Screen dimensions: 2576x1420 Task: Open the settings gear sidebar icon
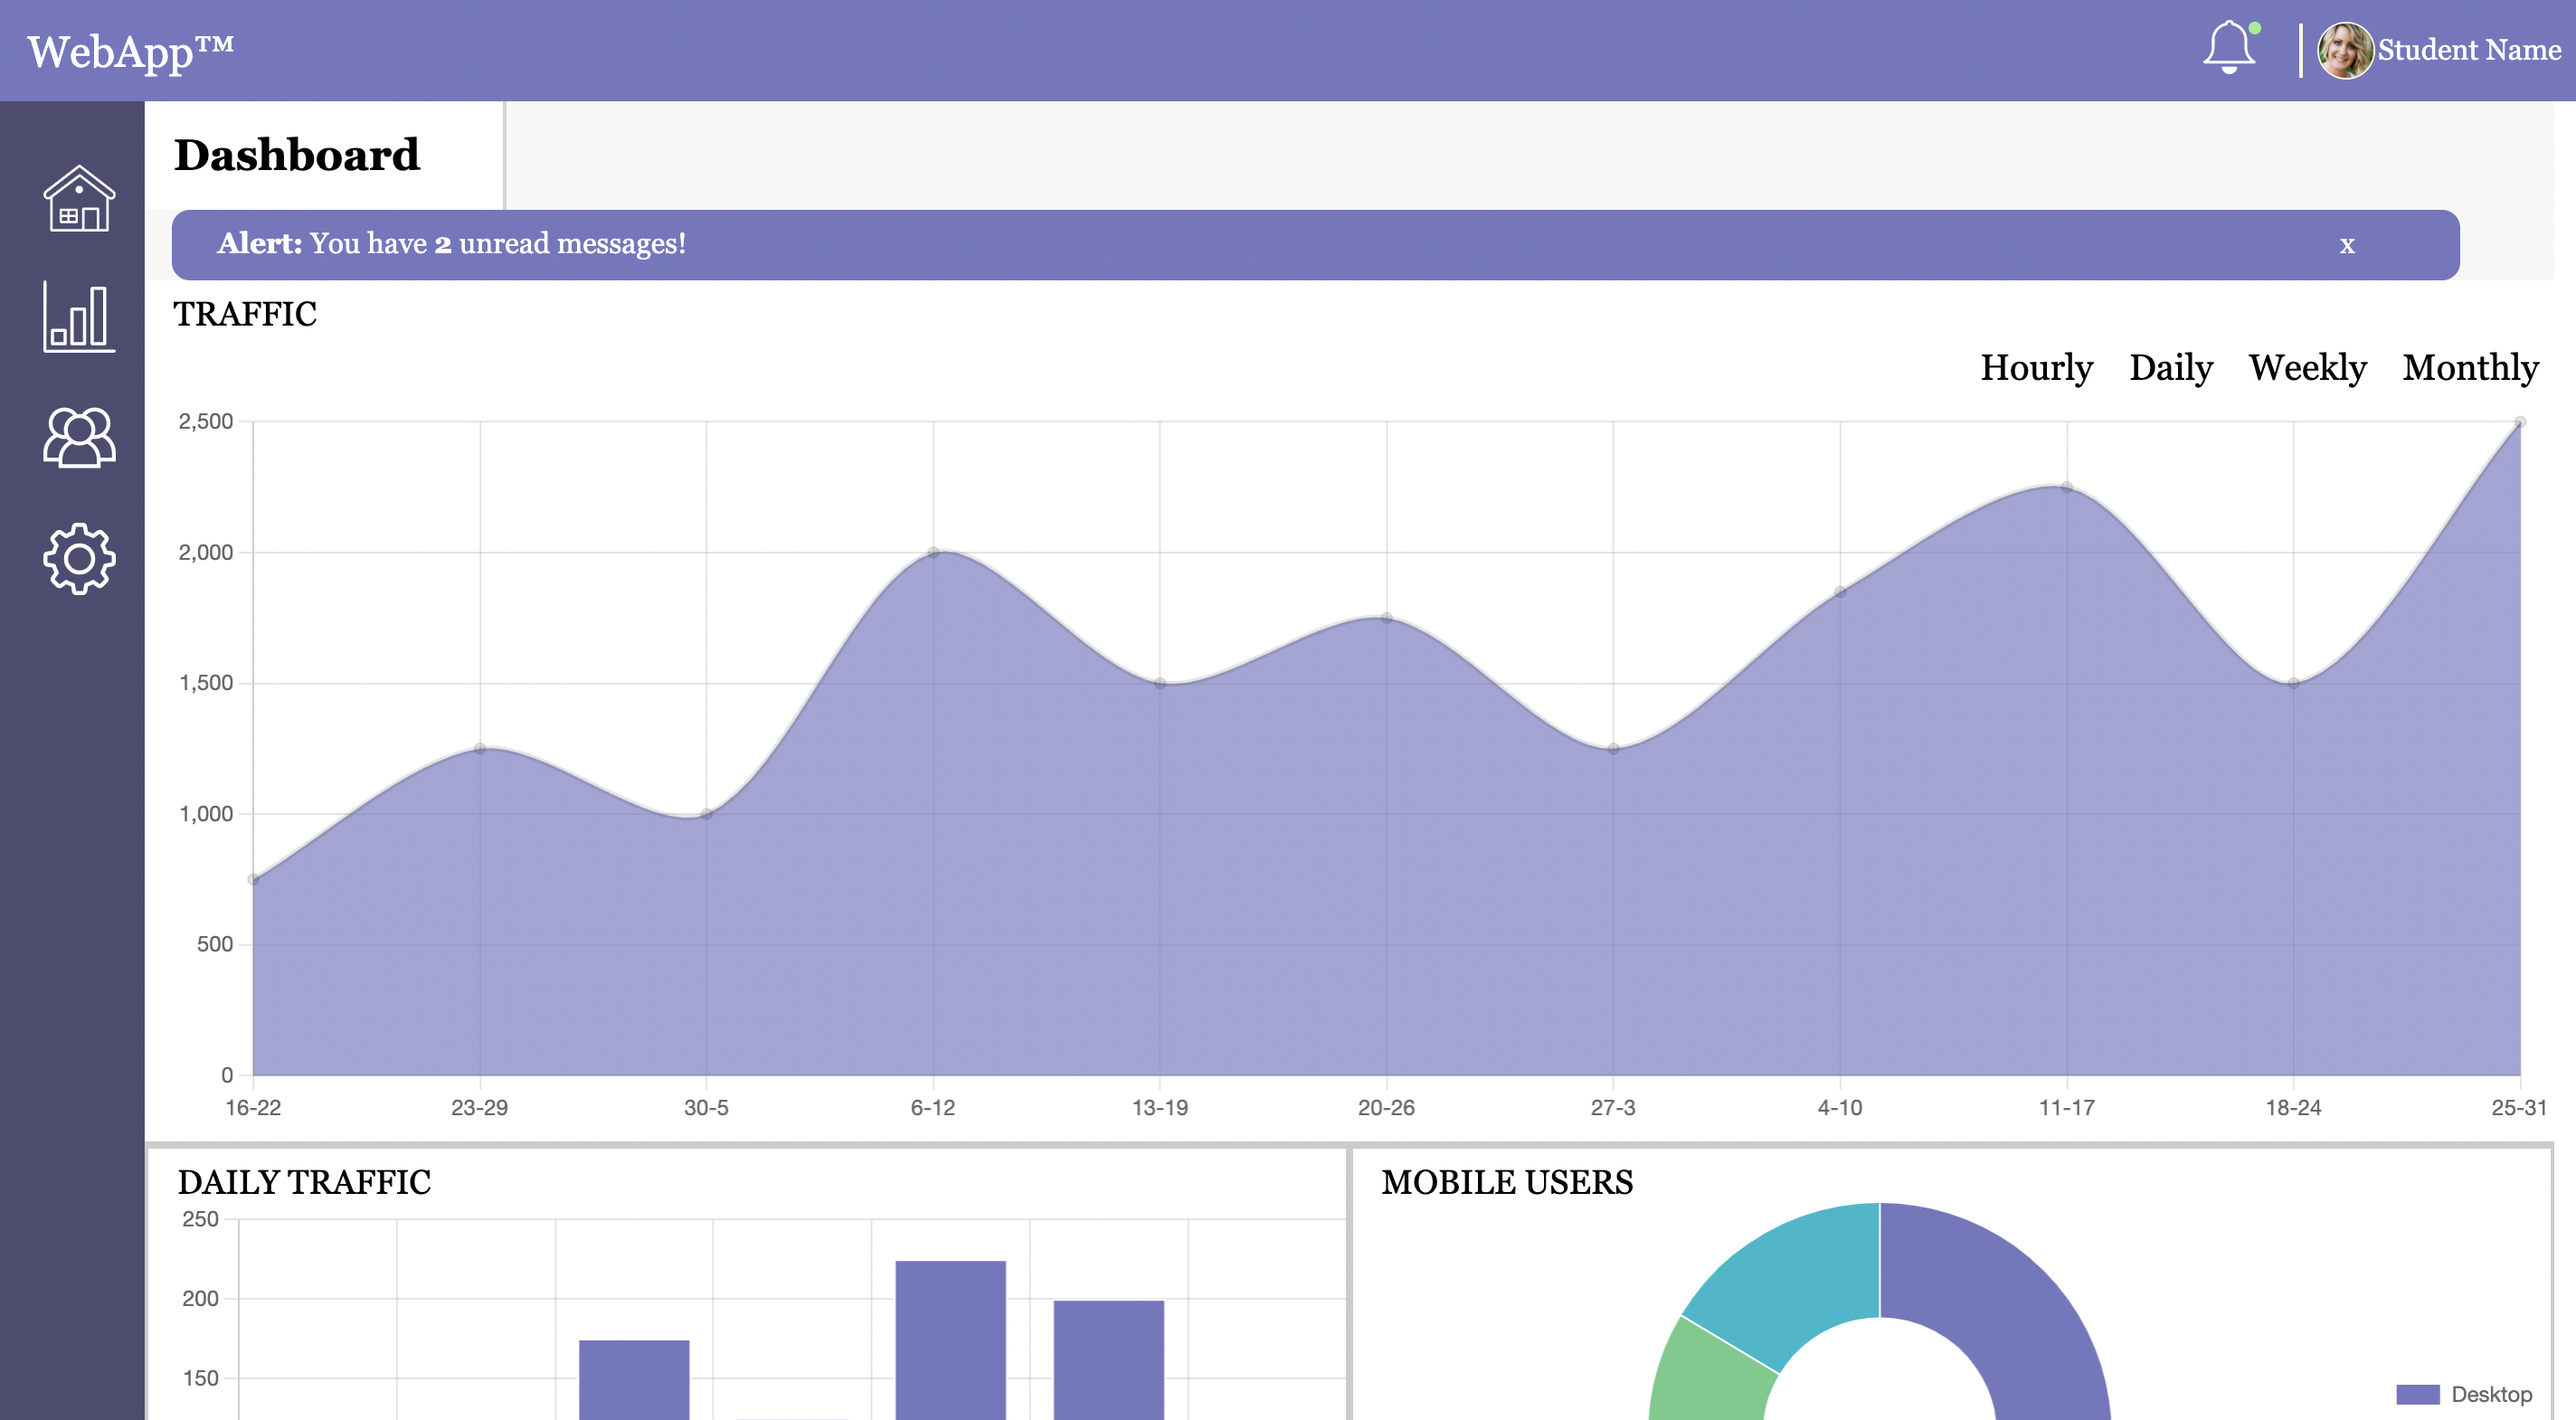(79, 559)
